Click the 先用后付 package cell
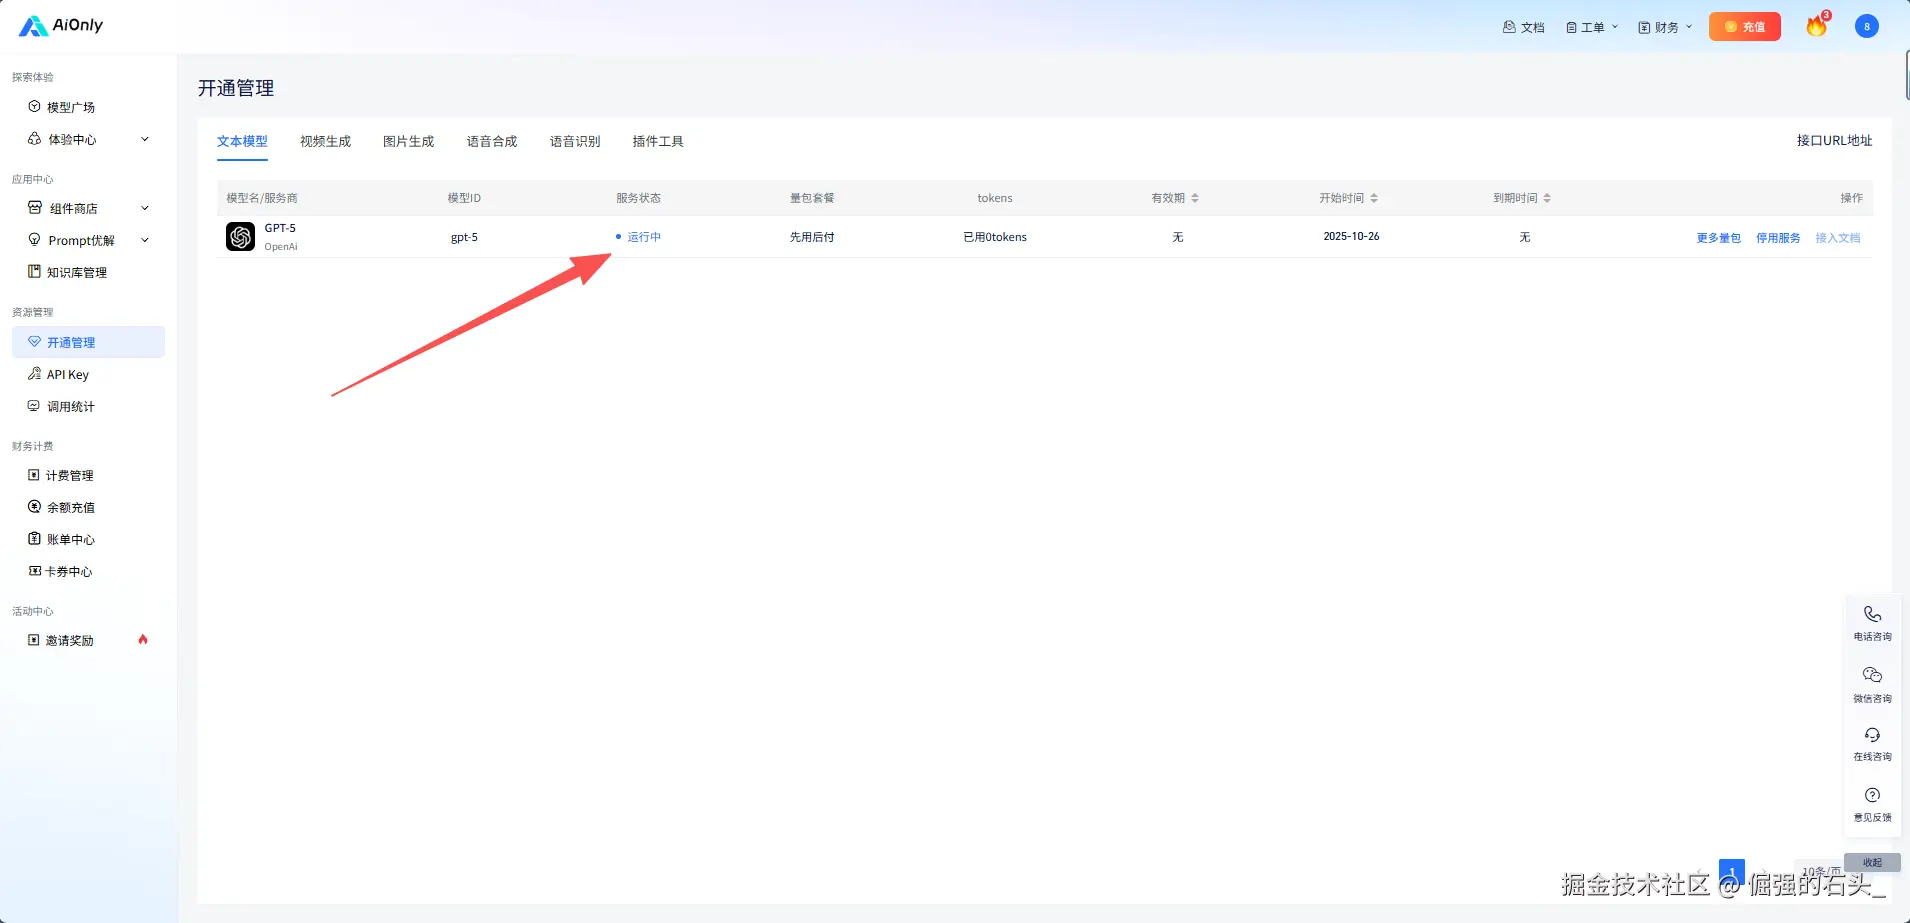This screenshot has width=1910, height=923. (x=812, y=237)
